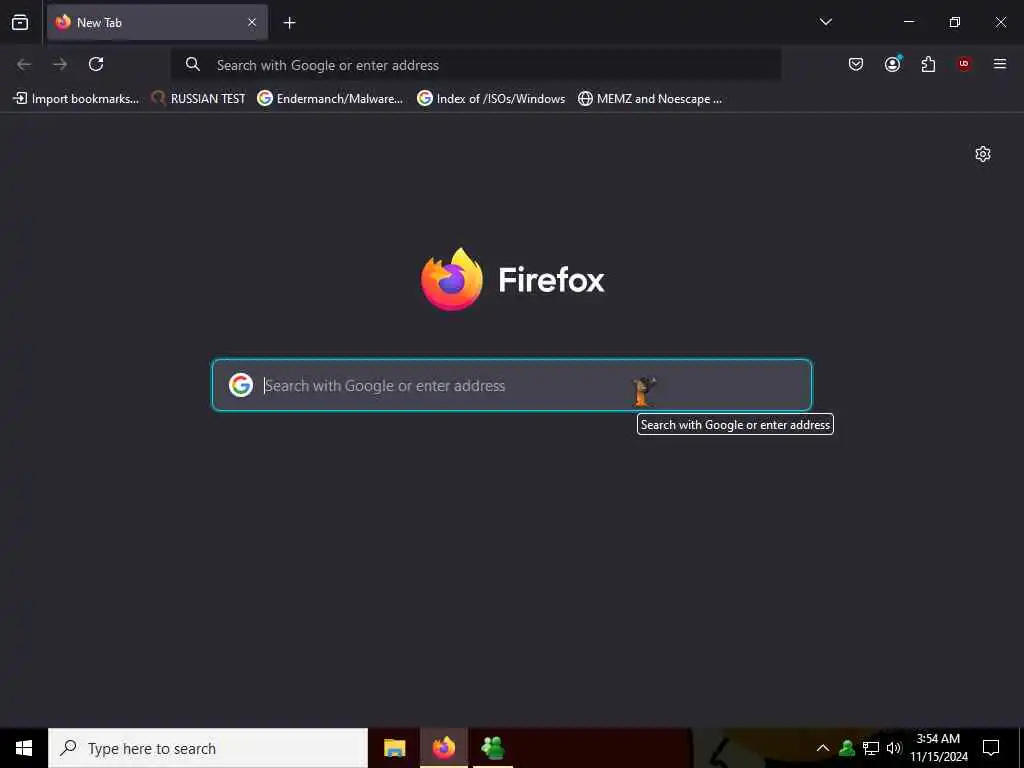The image size is (1024, 768).
Task: Close the New Tab tab
Action: (x=252, y=22)
